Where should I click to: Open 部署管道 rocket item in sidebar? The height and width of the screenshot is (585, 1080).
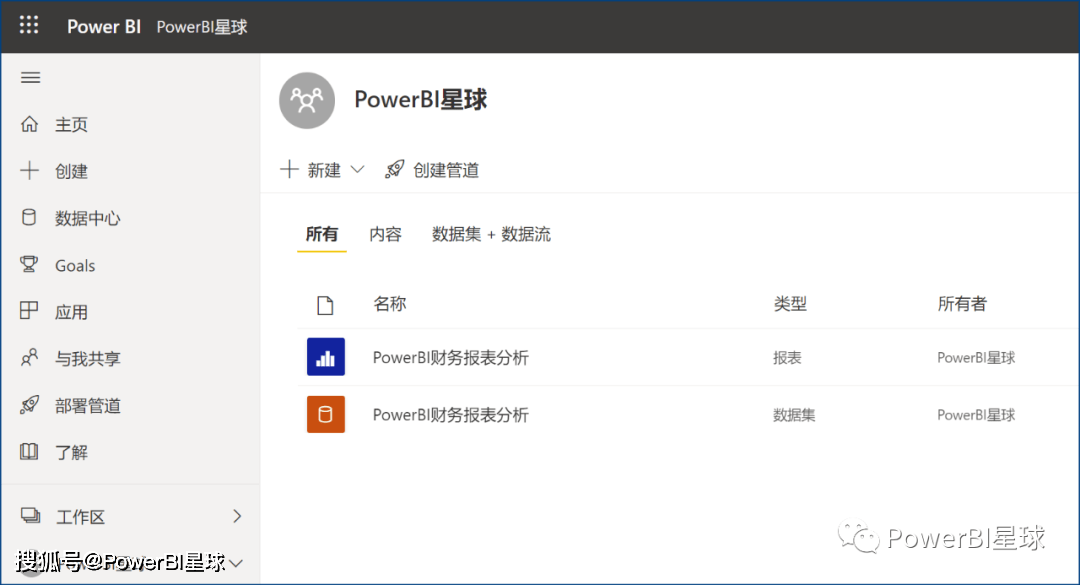pos(87,406)
